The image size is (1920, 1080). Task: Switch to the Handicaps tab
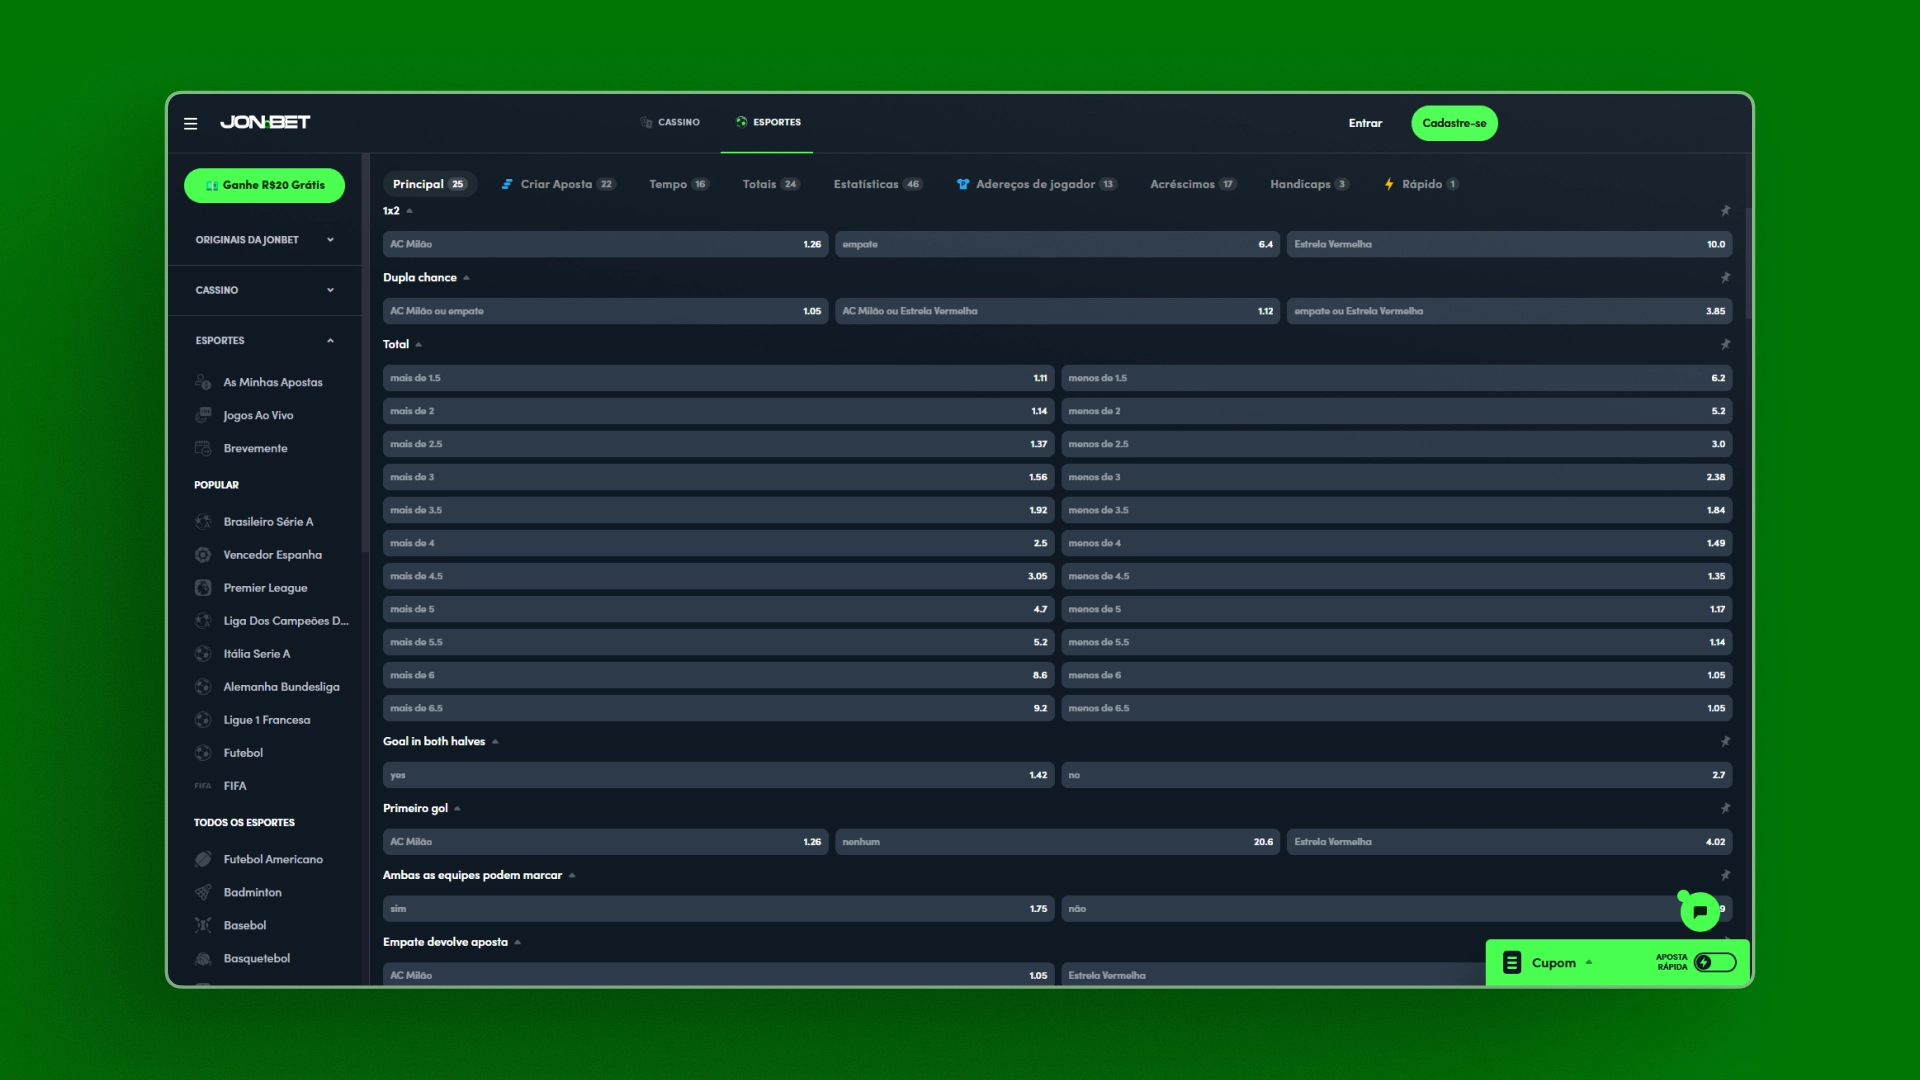click(x=1309, y=184)
